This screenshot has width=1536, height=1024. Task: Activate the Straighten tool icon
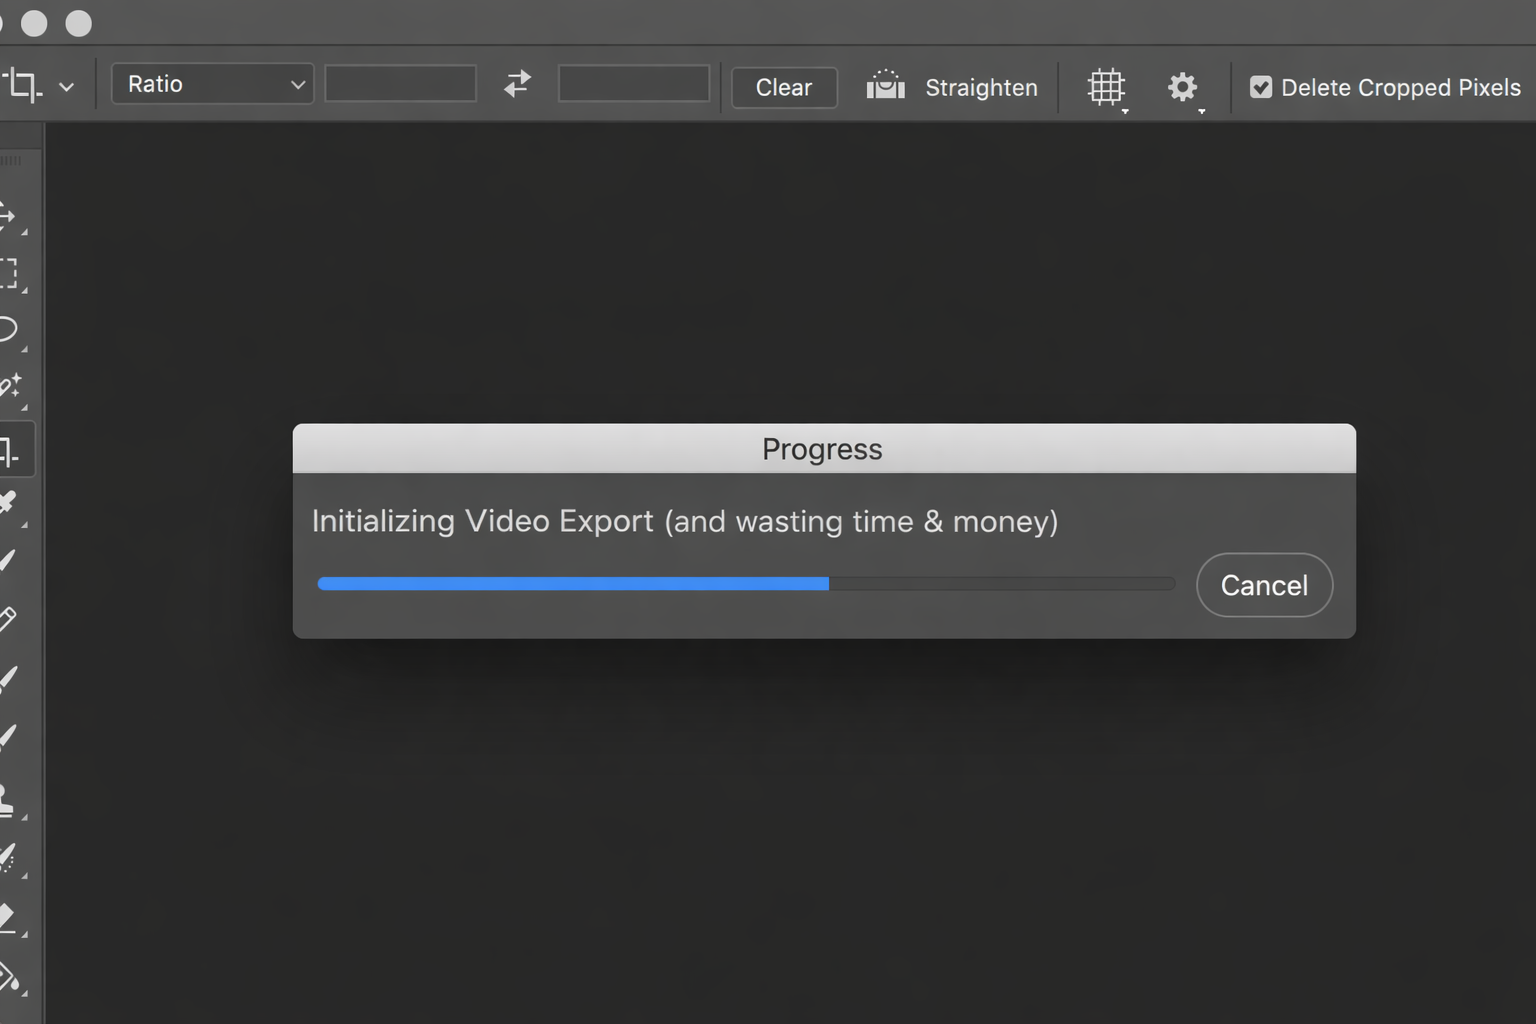pyautogui.click(x=884, y=87)
